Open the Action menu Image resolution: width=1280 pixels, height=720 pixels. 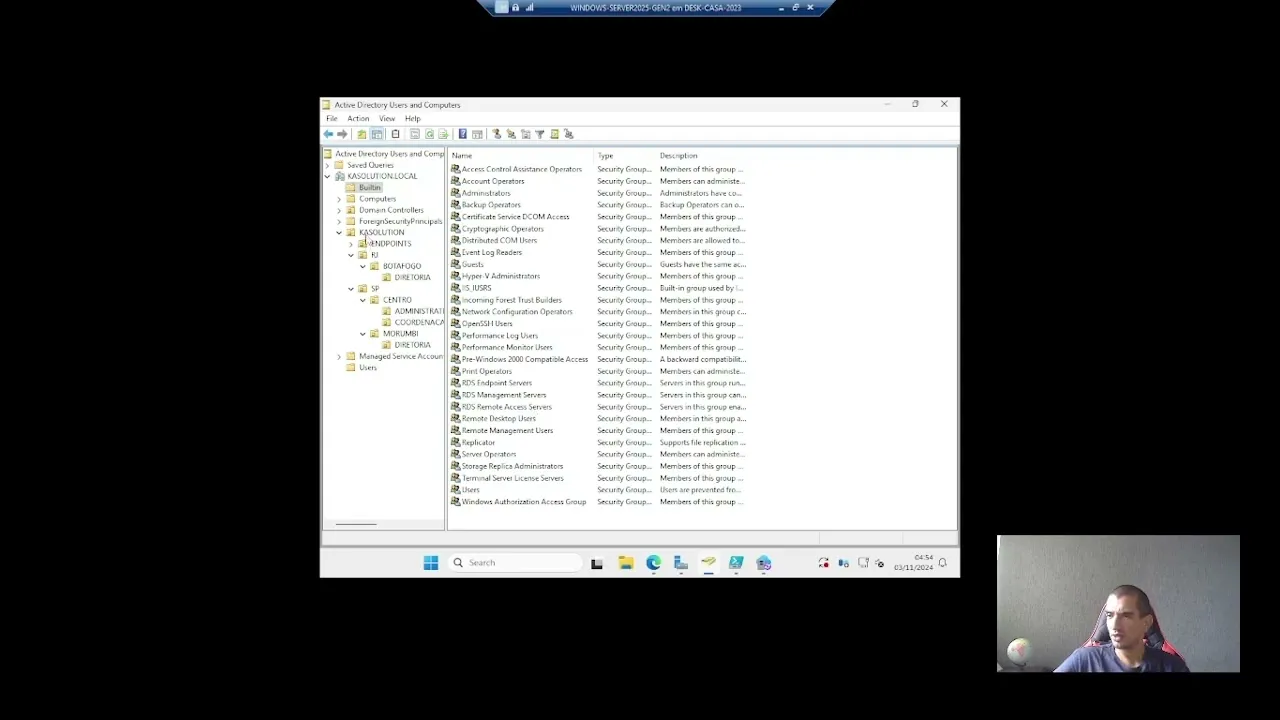pos(358,118)
